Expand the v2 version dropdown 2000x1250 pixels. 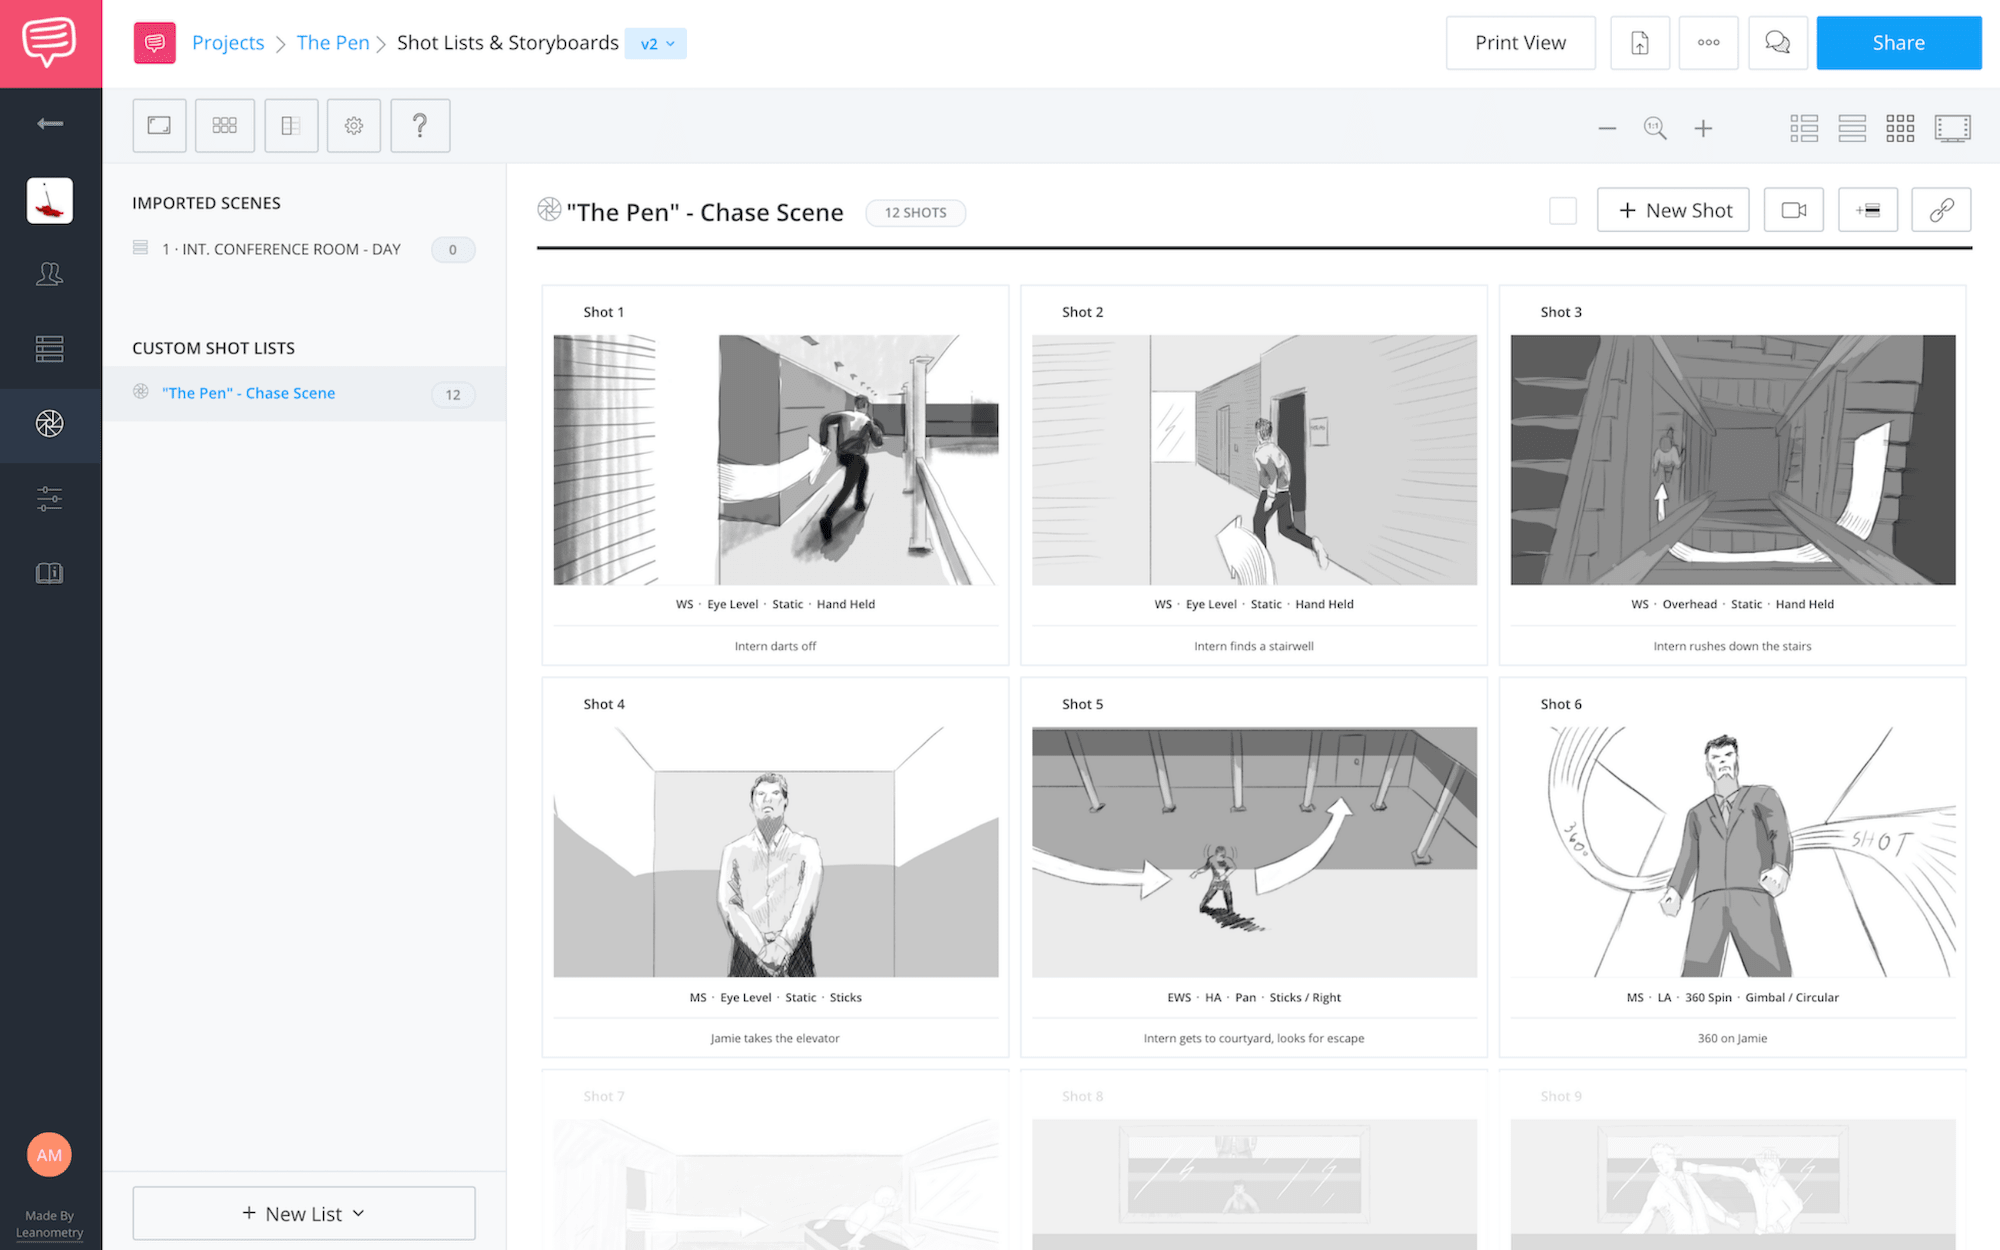coord(657,42)
